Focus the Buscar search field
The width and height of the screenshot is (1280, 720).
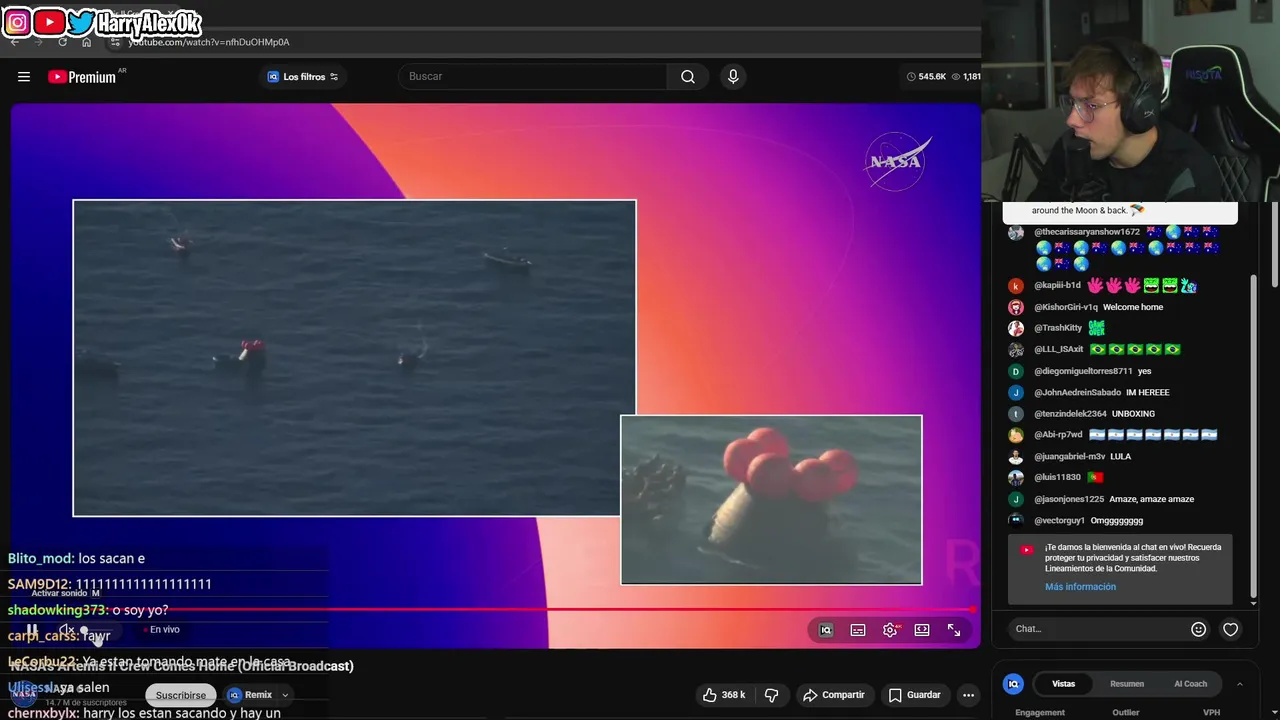(533, 77)
